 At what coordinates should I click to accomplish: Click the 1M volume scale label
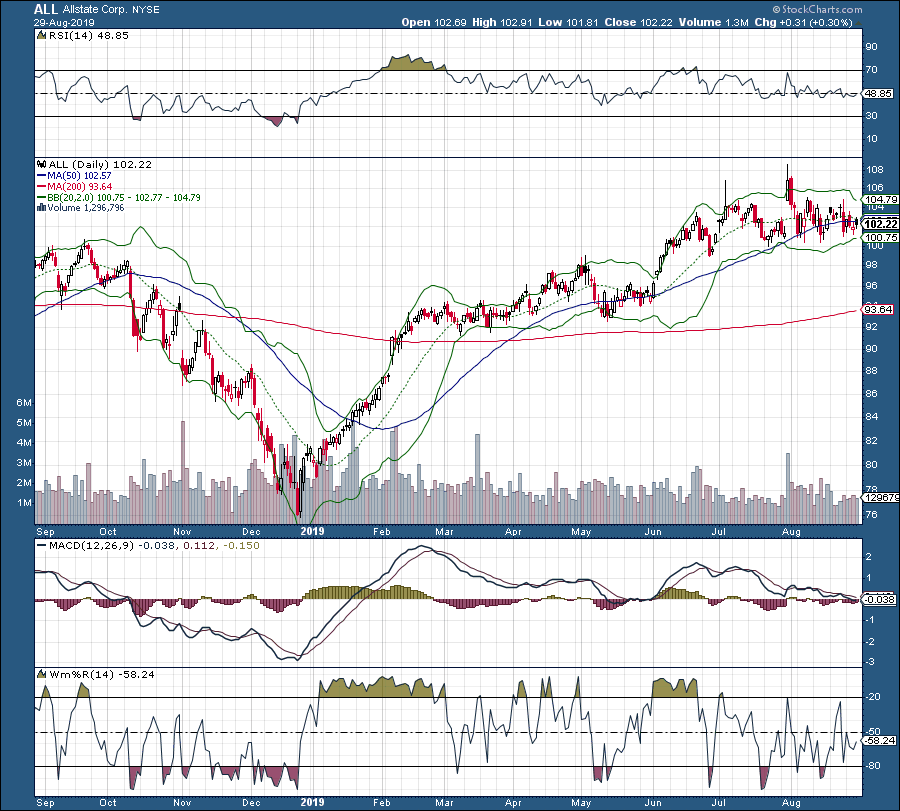click(x=24, y=503)
